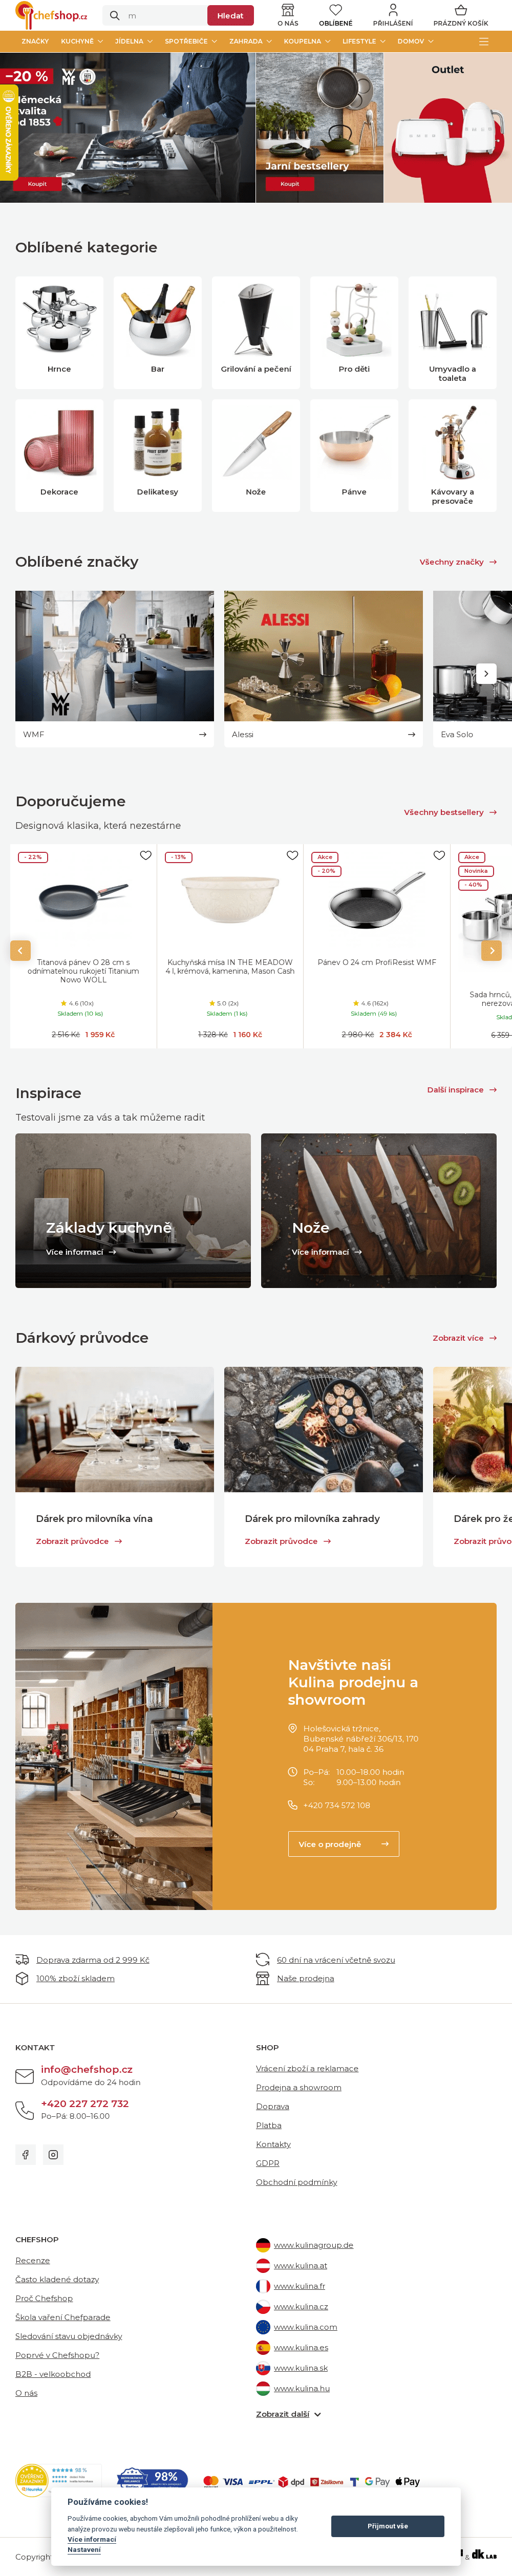Open the LIFESTYLE menu item
Image resolution: width=512 pixels, height=2576 pixels.
coord(364,41)
